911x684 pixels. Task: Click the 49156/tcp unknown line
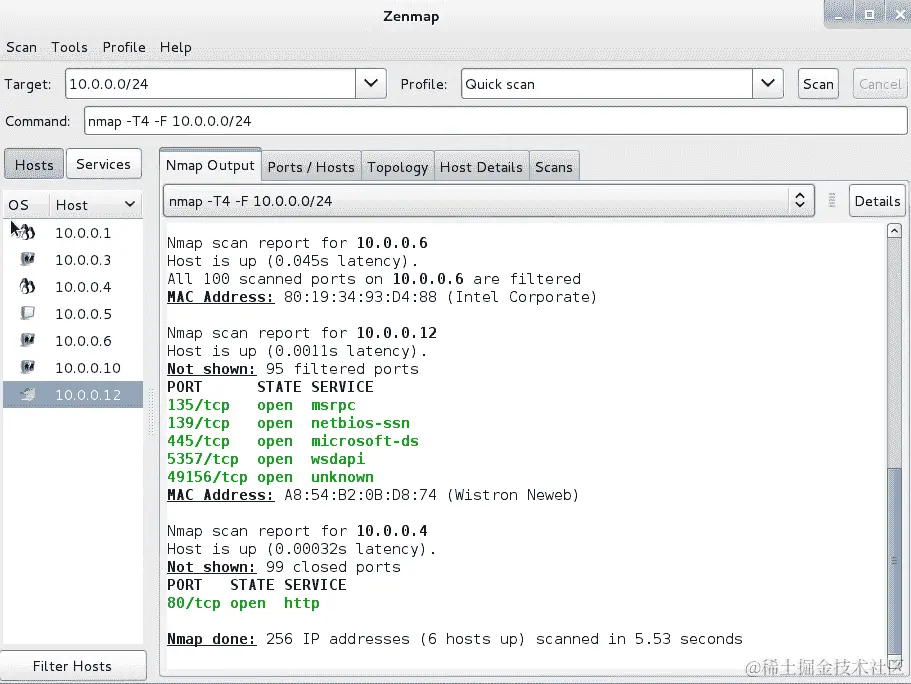point(270,477)
